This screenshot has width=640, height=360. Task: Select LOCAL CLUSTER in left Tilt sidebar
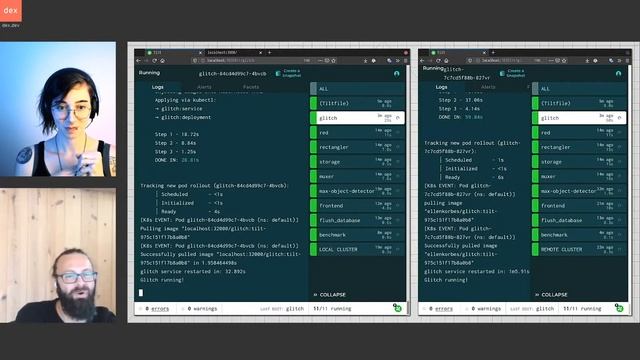[358, 249]
